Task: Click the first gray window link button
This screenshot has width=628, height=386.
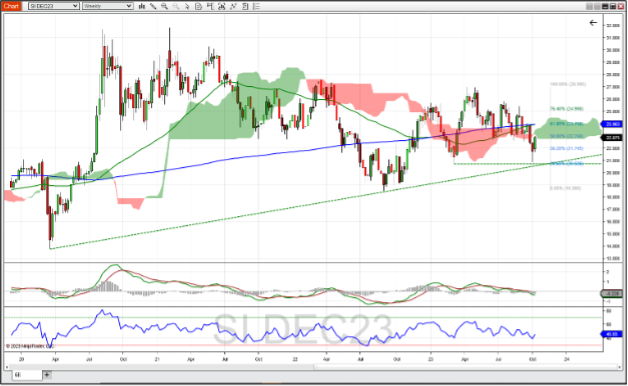Action: click(589, 6)
